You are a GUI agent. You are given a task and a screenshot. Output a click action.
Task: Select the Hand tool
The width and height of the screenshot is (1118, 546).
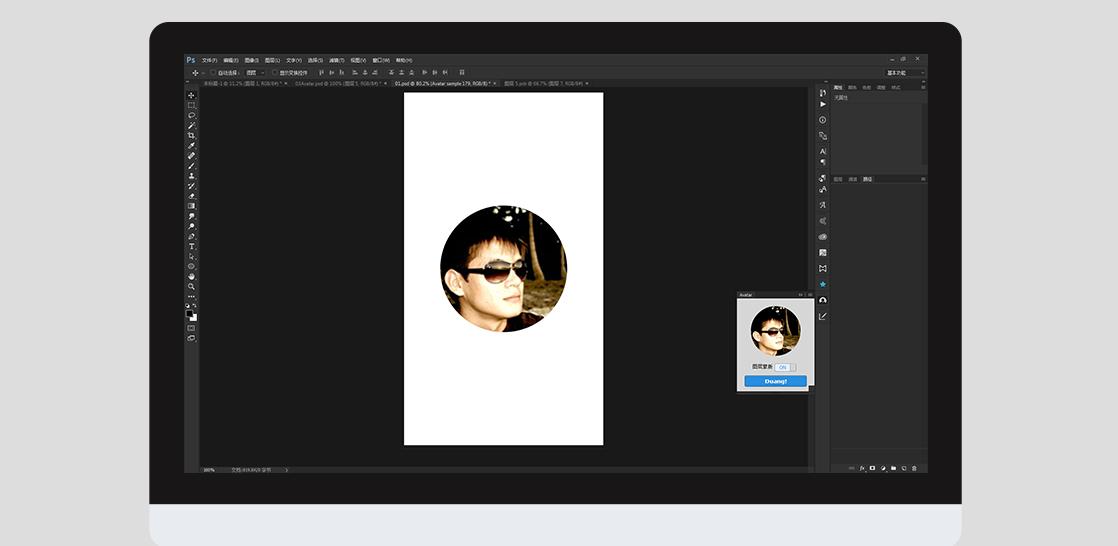191,276
